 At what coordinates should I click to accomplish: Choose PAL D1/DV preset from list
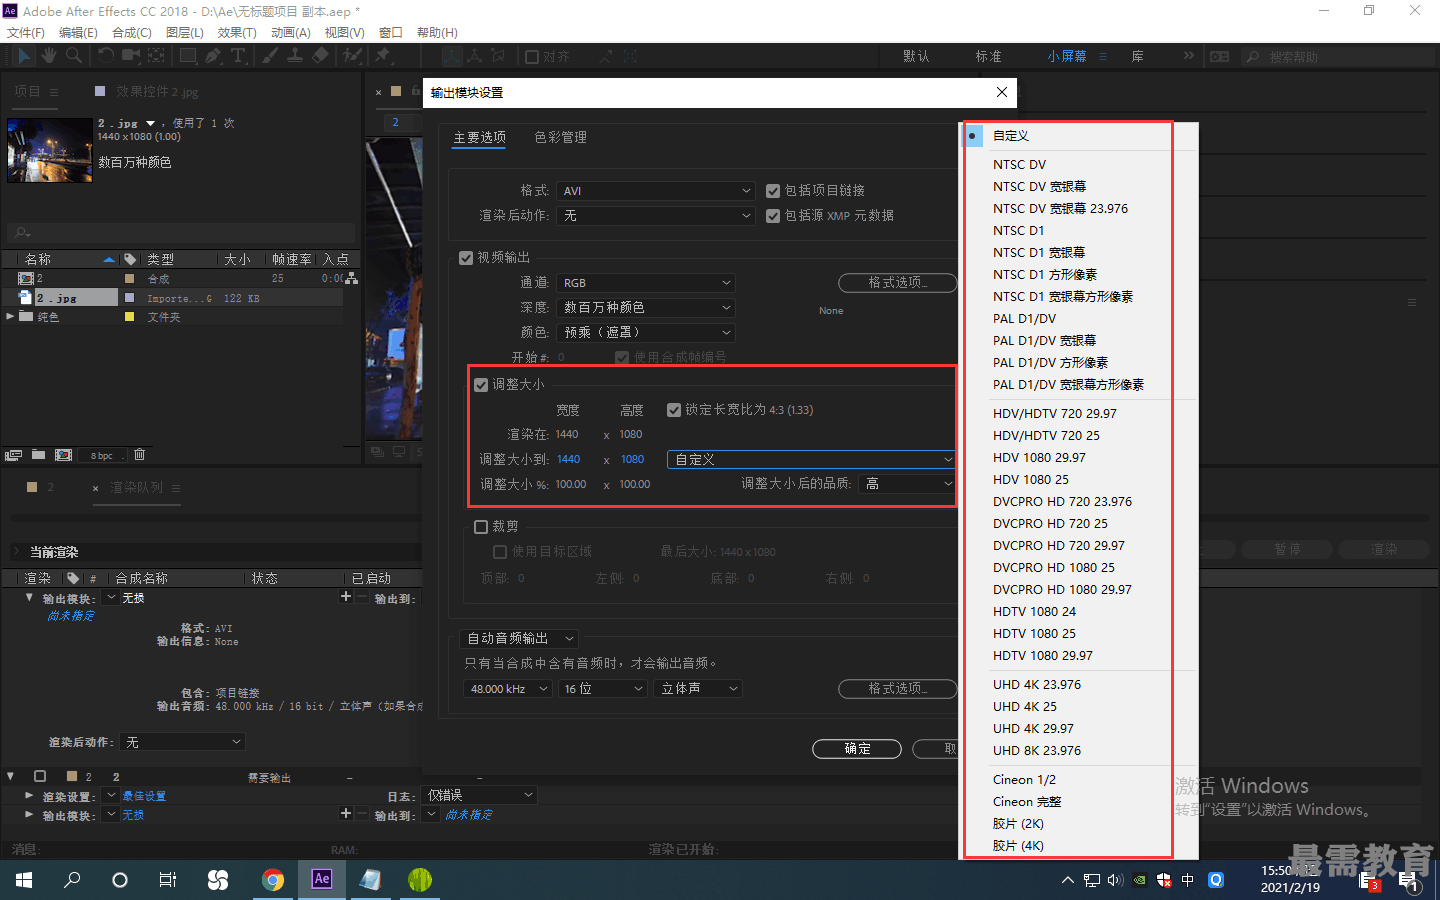point(1024,318)
